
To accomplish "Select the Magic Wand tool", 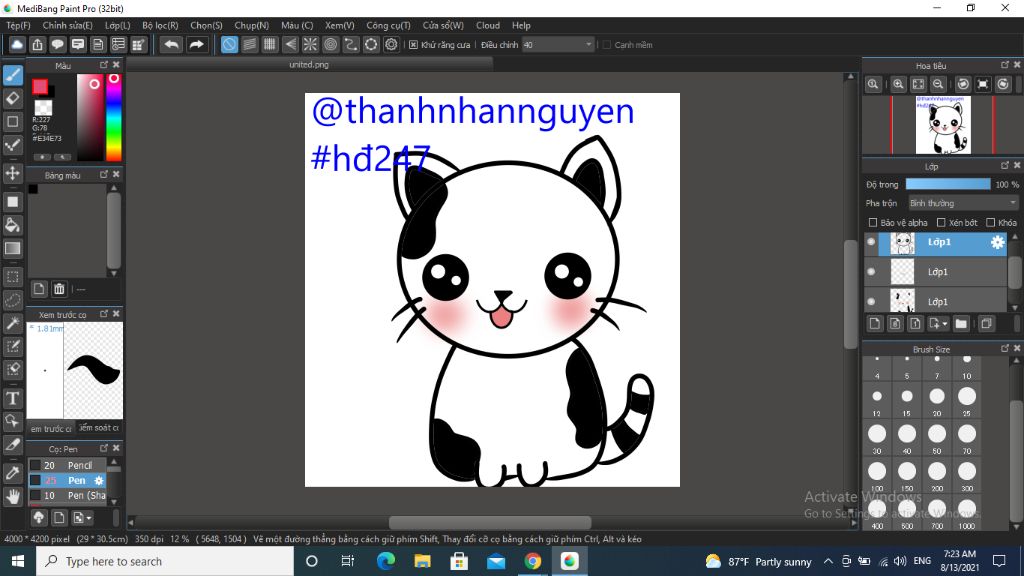I will coord(12,323).
